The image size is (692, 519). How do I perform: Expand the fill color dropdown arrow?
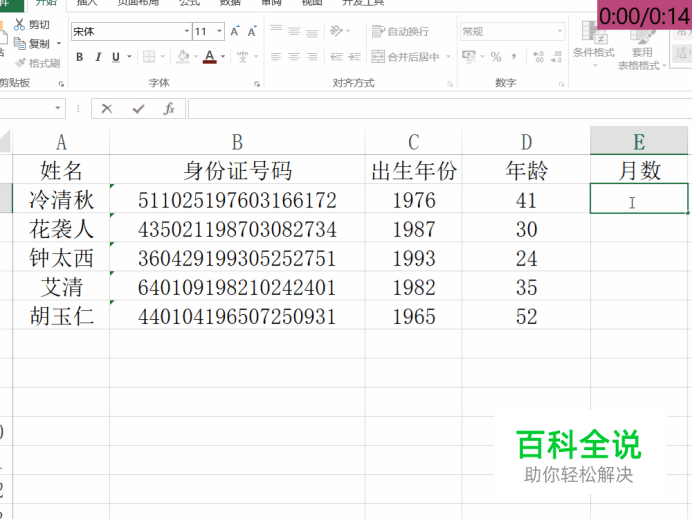tap(196, 57)
